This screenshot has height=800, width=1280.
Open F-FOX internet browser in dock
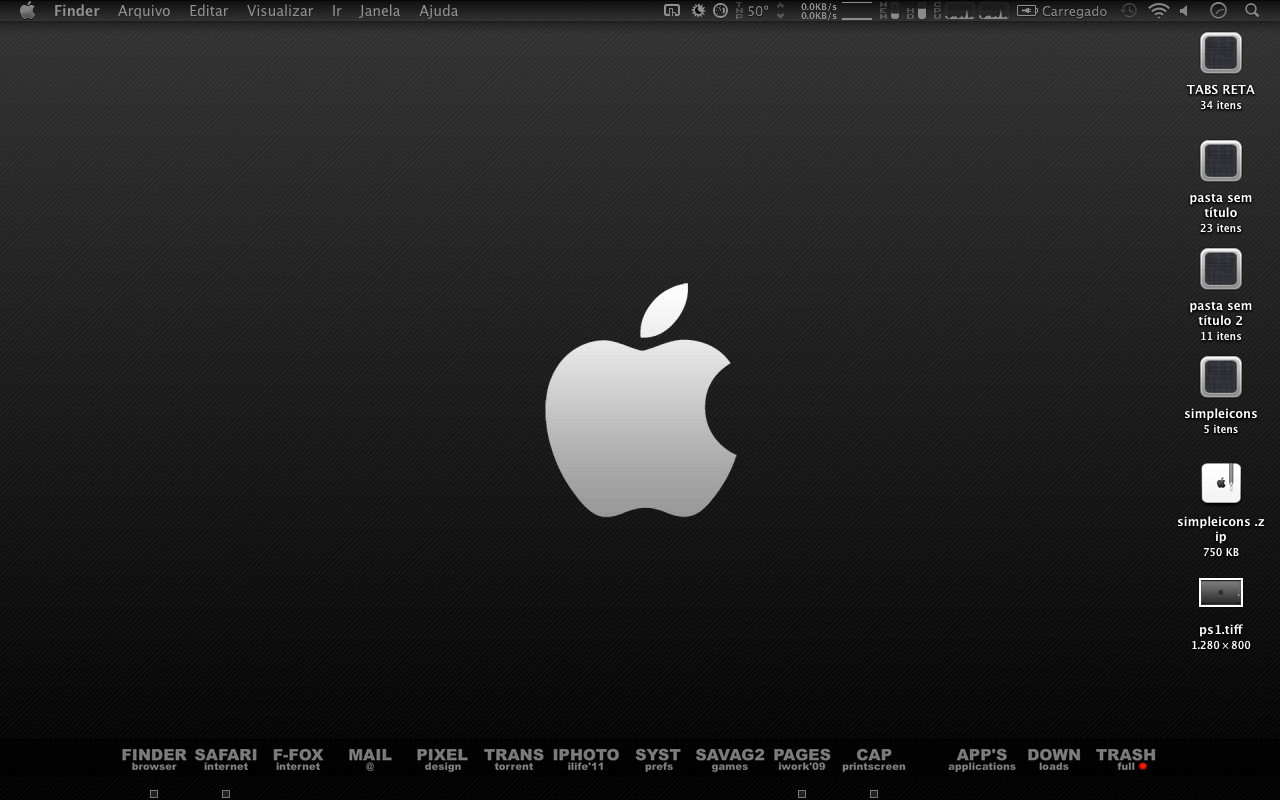pos(298,759)
